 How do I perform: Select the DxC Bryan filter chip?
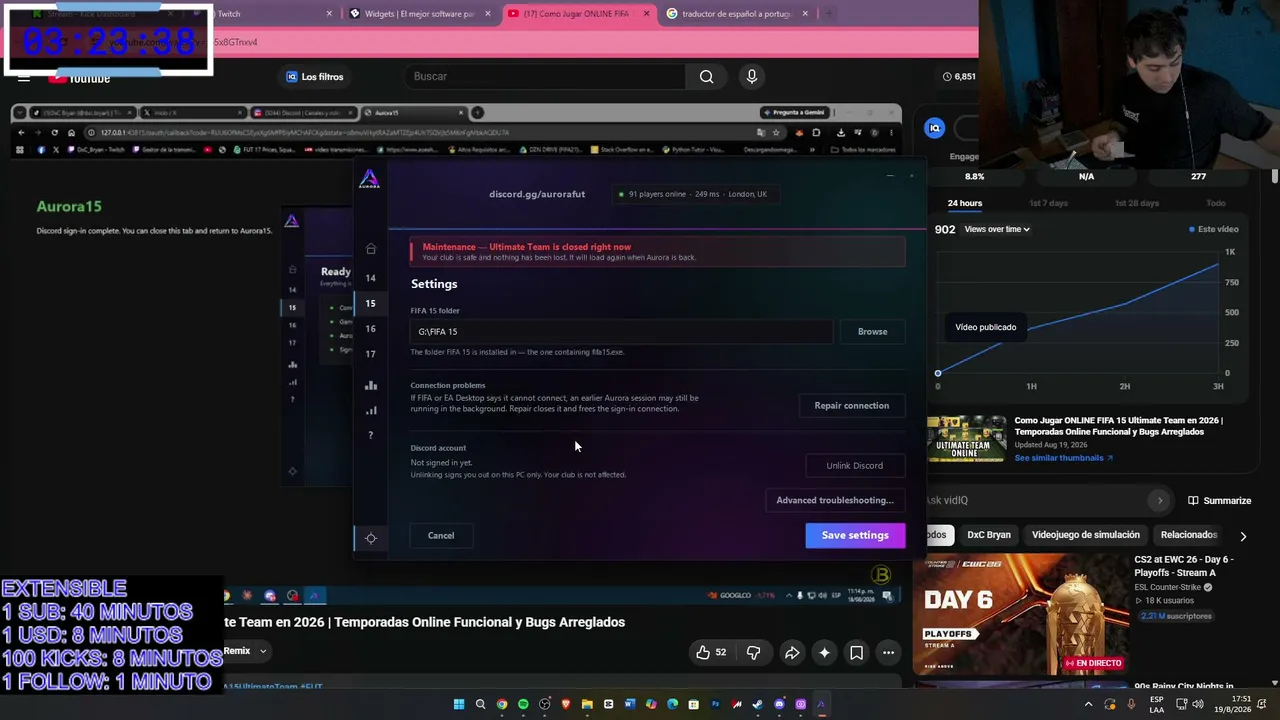click(x=989, y=535)
